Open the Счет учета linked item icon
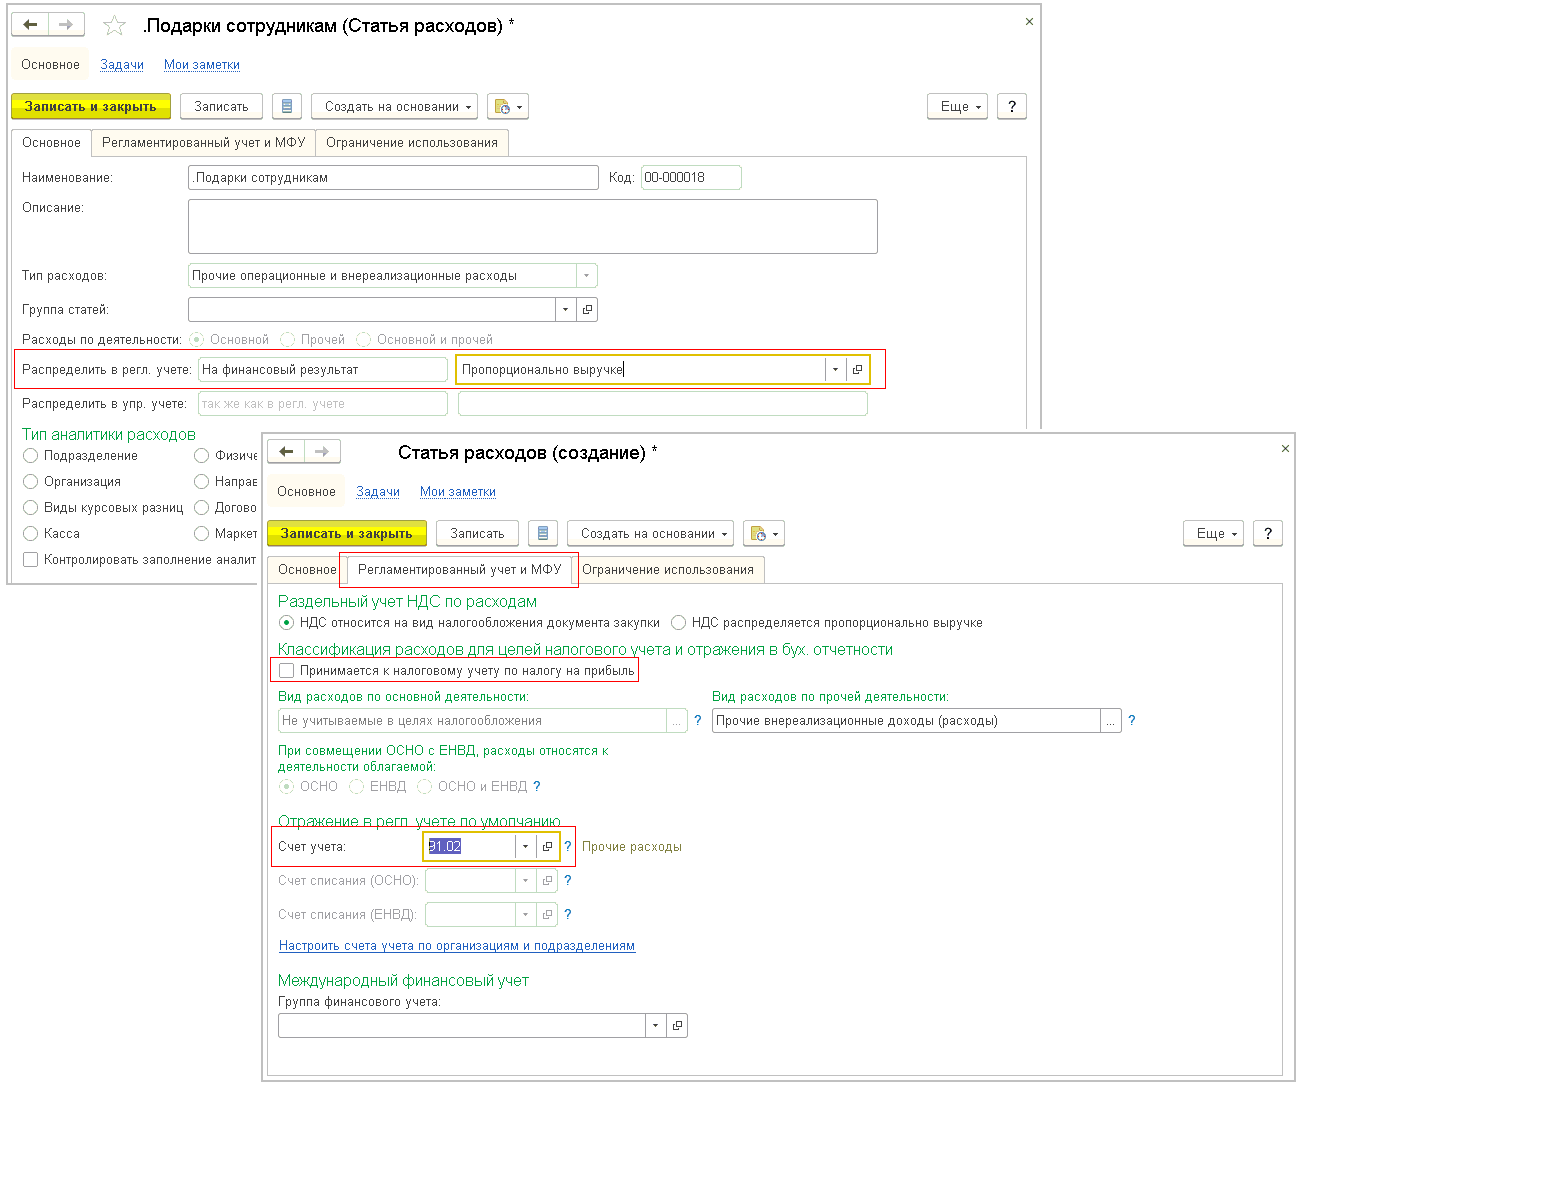The width and height of the screenshot is (1560, 1196). [x=547, y=847]
